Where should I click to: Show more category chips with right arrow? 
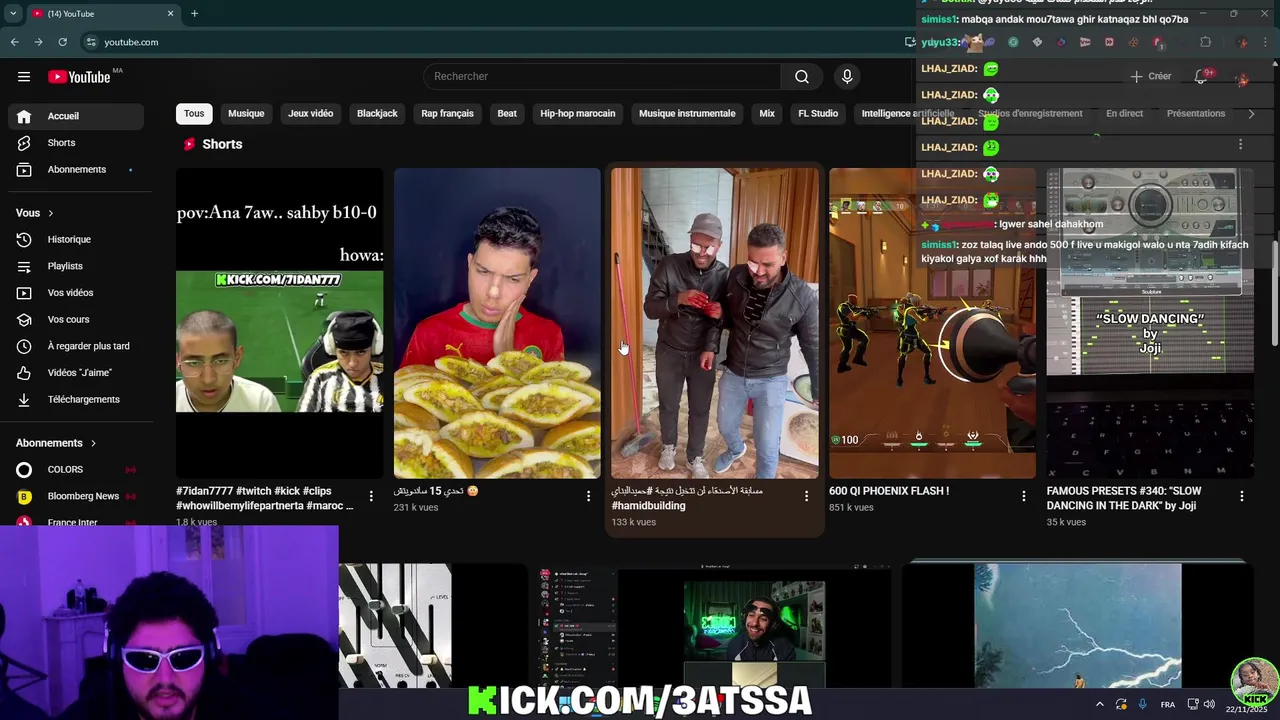point(1251,114)
